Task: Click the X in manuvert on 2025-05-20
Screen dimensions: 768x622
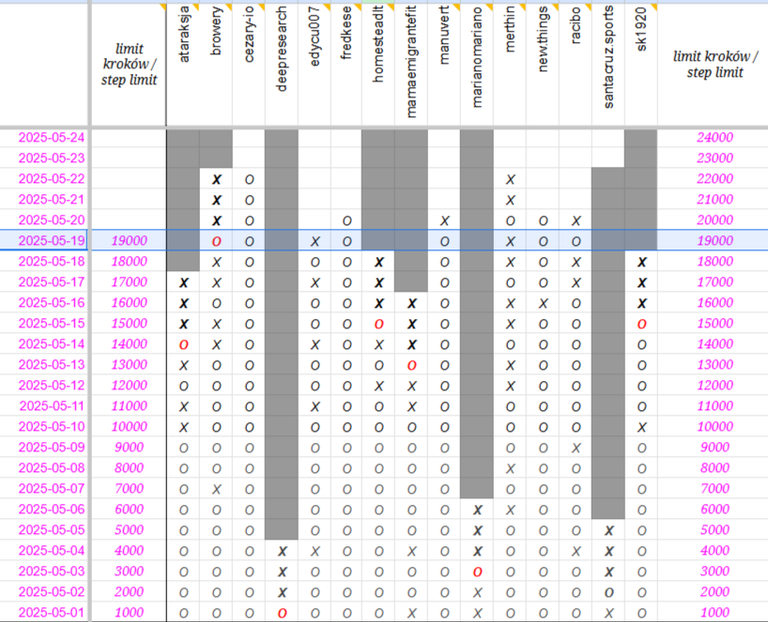Action: point(444,220)
